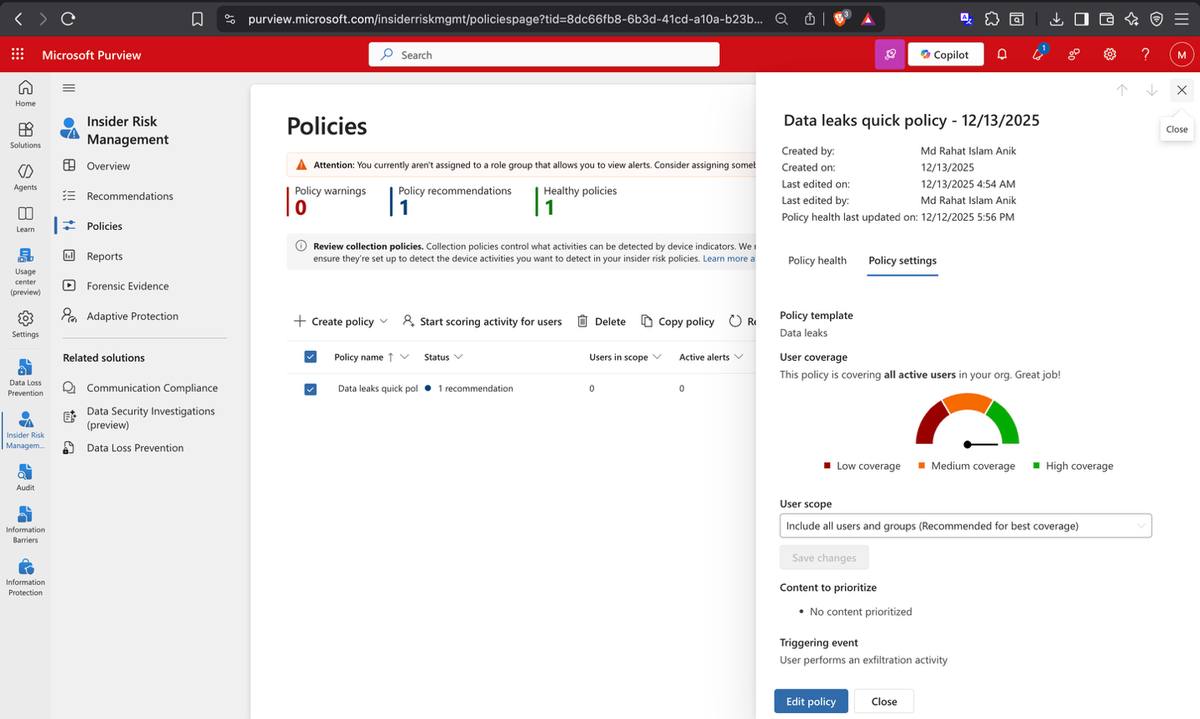Open Adaptive Protection menu item
This screenshot has height=719, width=1200.
(132, 316)
